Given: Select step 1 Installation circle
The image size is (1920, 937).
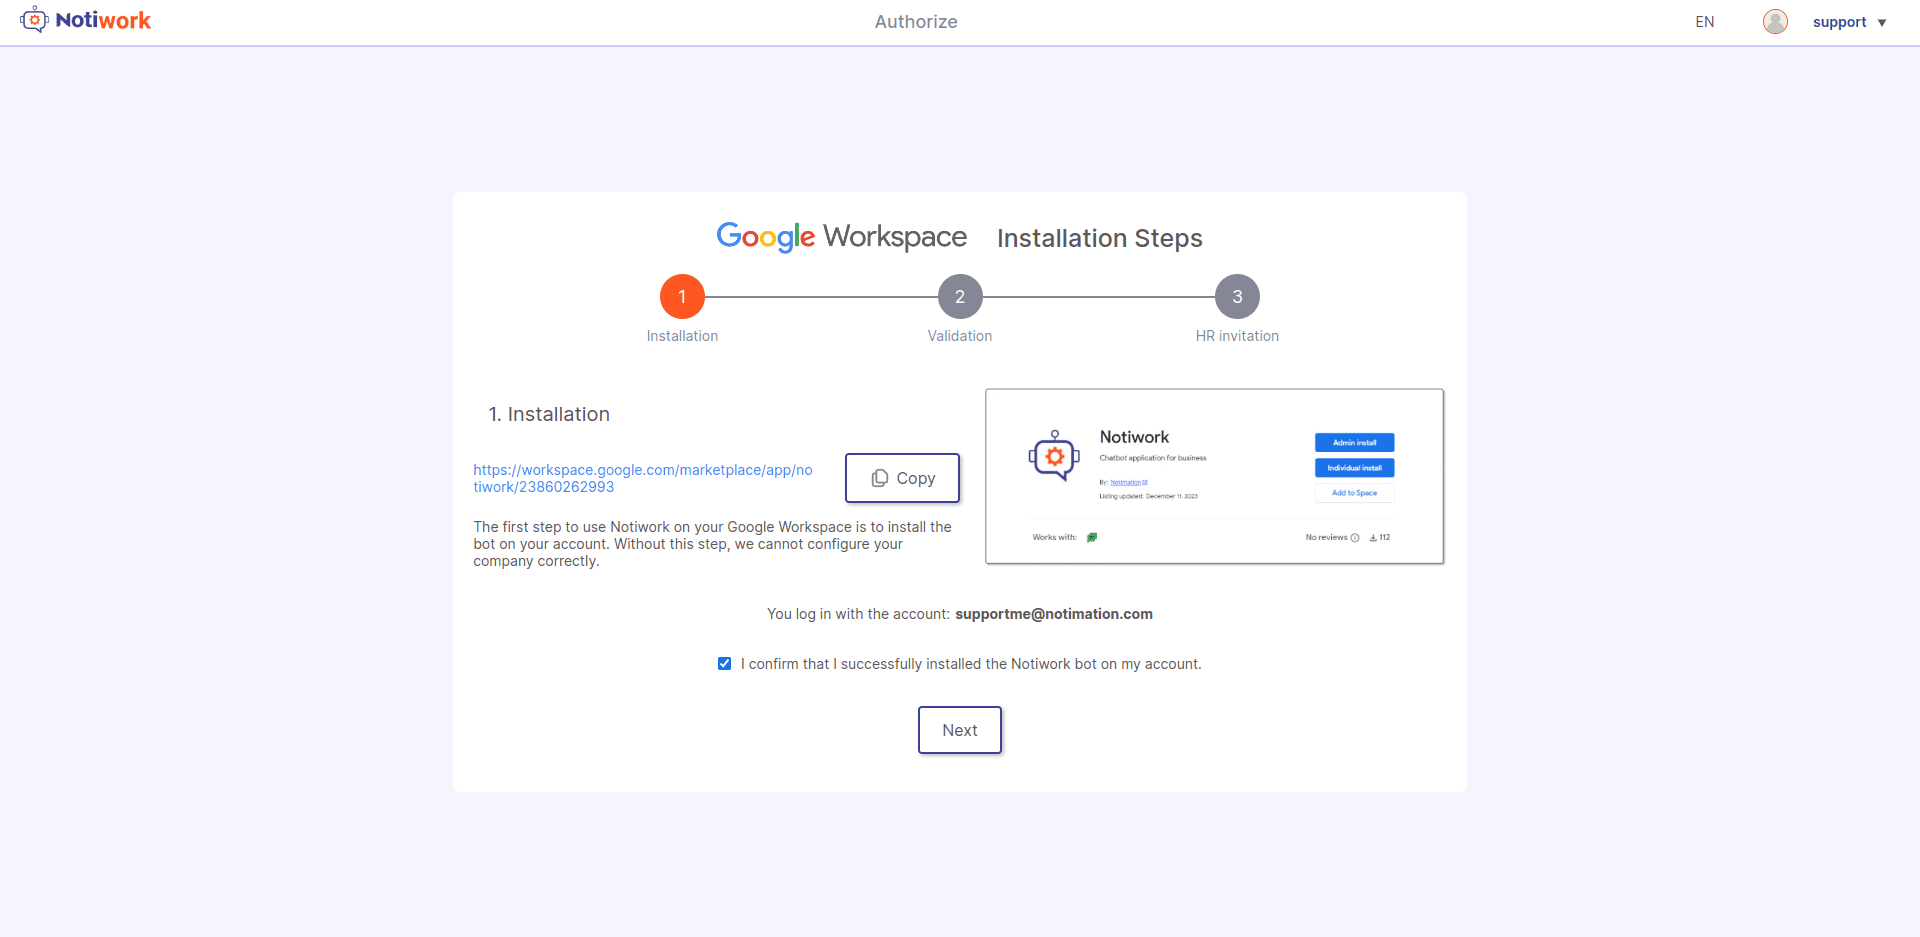Looking at the screenshot, I should [682, 297].
